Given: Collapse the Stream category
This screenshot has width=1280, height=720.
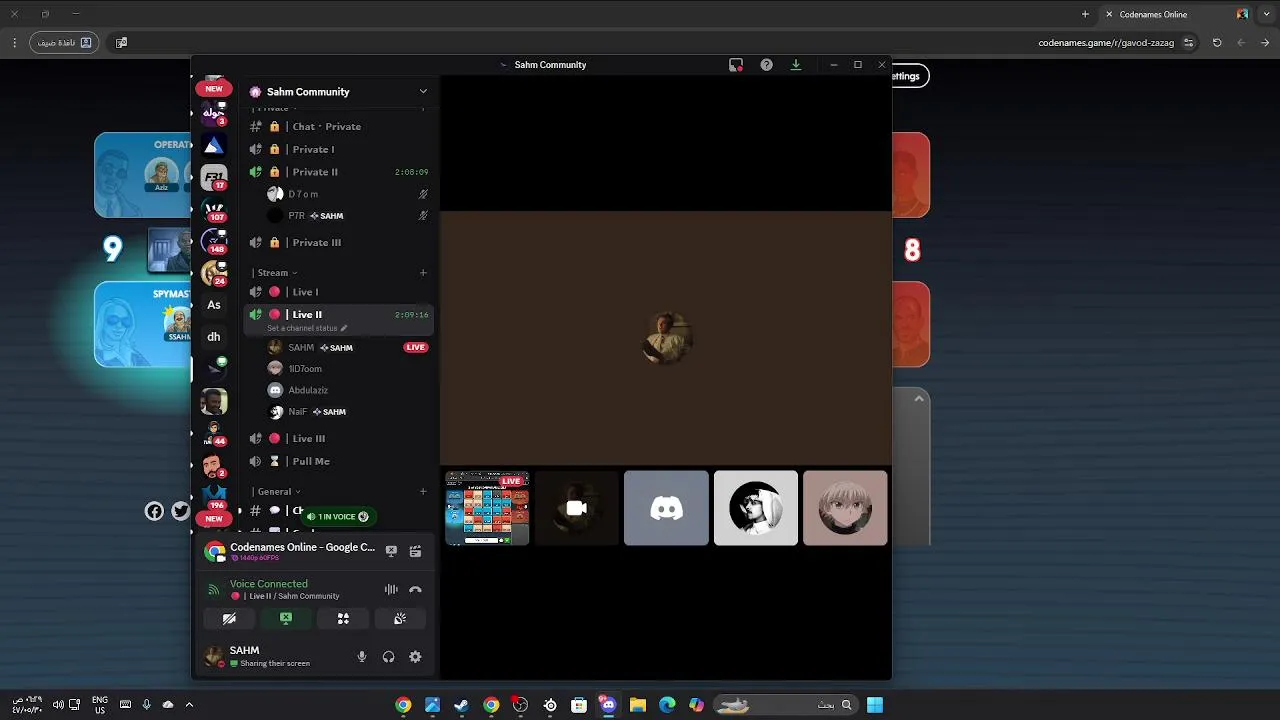Looking at the screenshot, I should [x=275, y=273].
